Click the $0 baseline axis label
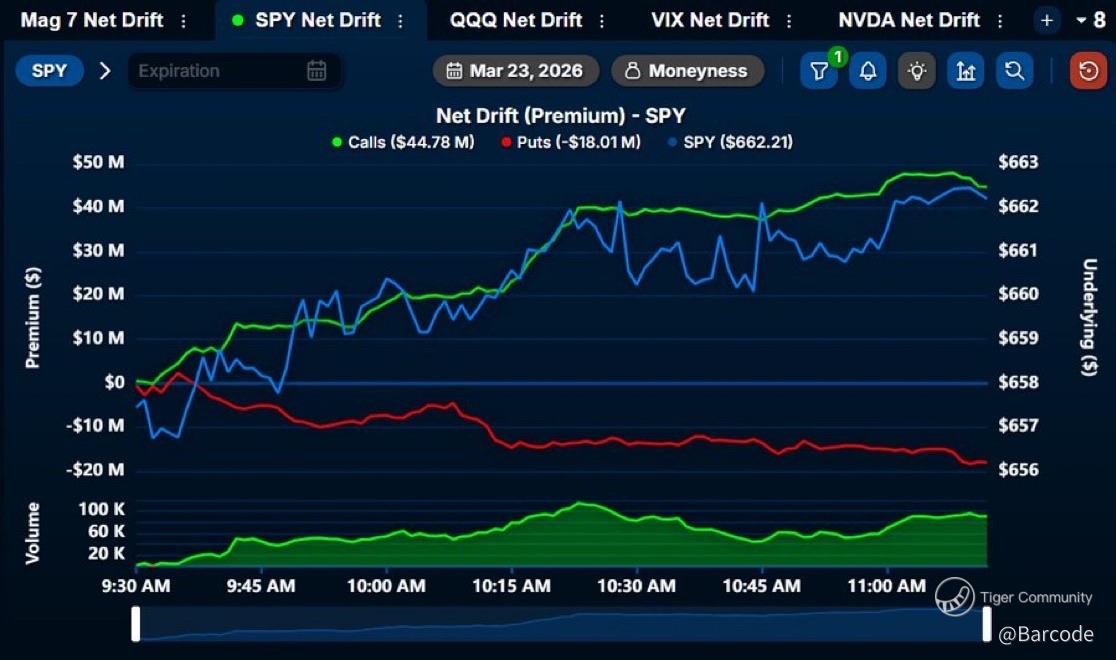The height and width of the screenshot is (660, 1116). (115, 382)
